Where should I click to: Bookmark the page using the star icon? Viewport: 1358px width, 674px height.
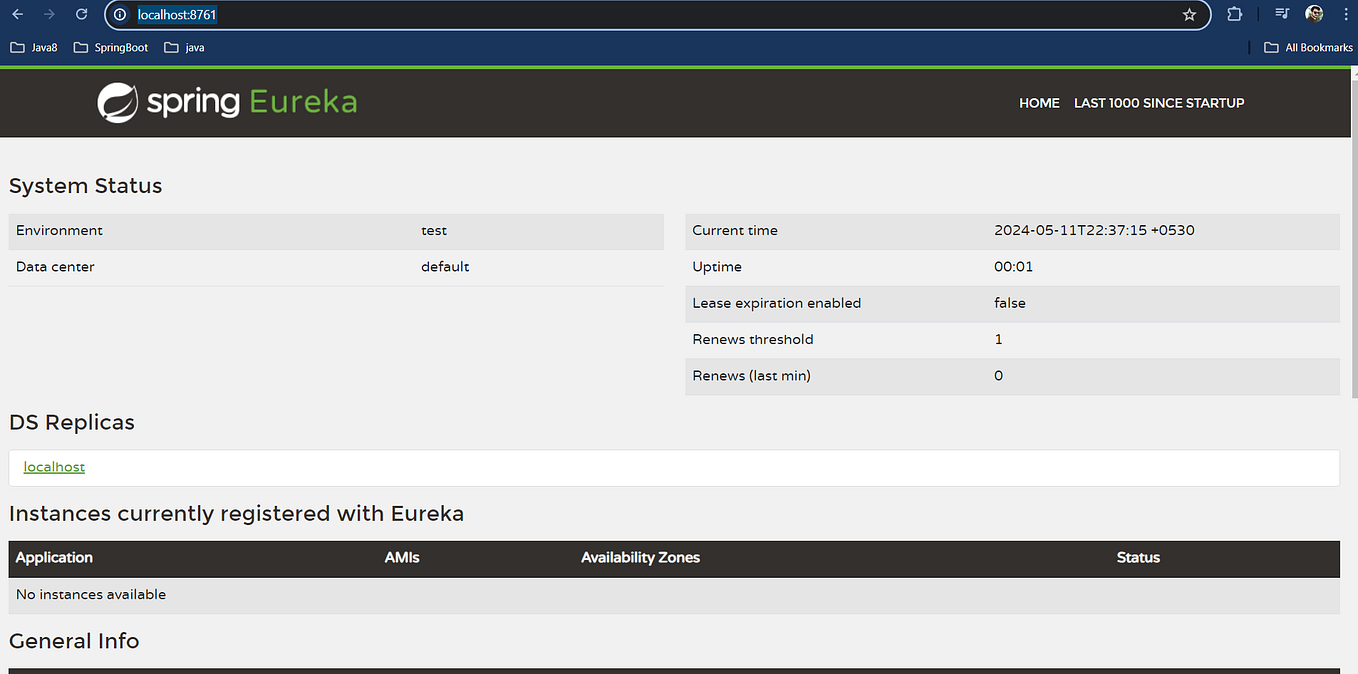tap(1189, 14)
